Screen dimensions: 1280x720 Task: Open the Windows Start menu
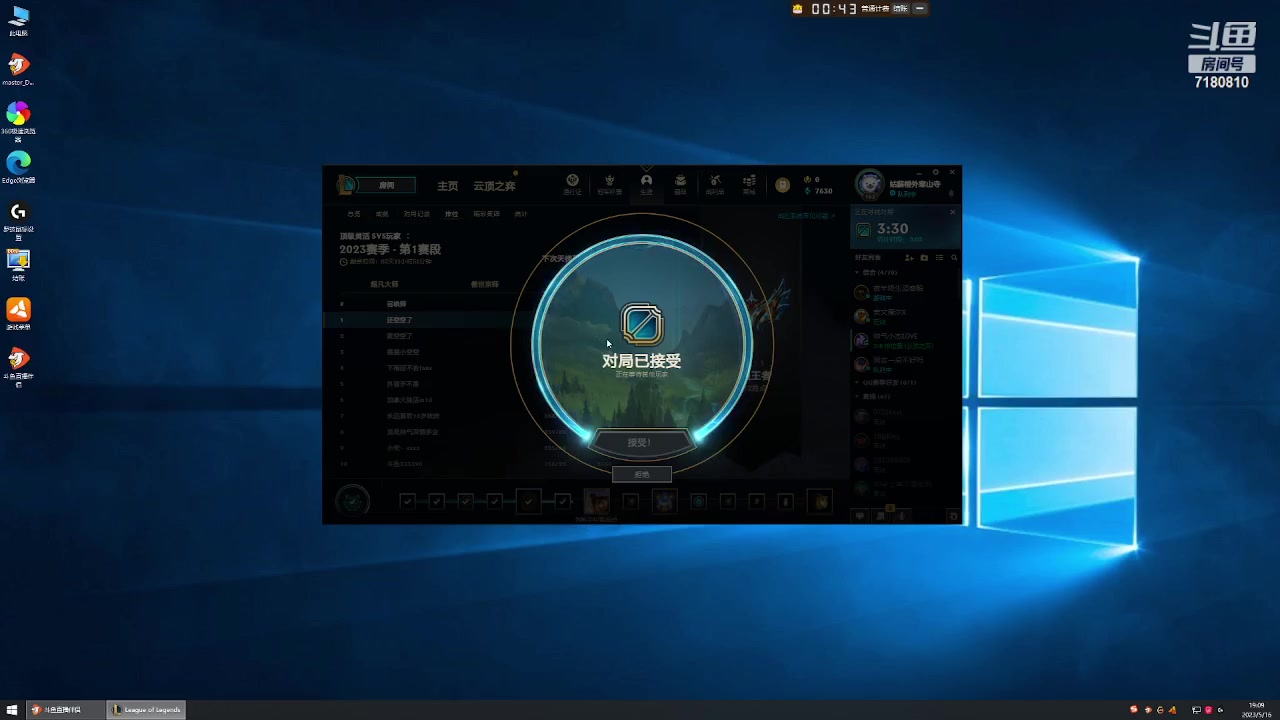point(12,710)
